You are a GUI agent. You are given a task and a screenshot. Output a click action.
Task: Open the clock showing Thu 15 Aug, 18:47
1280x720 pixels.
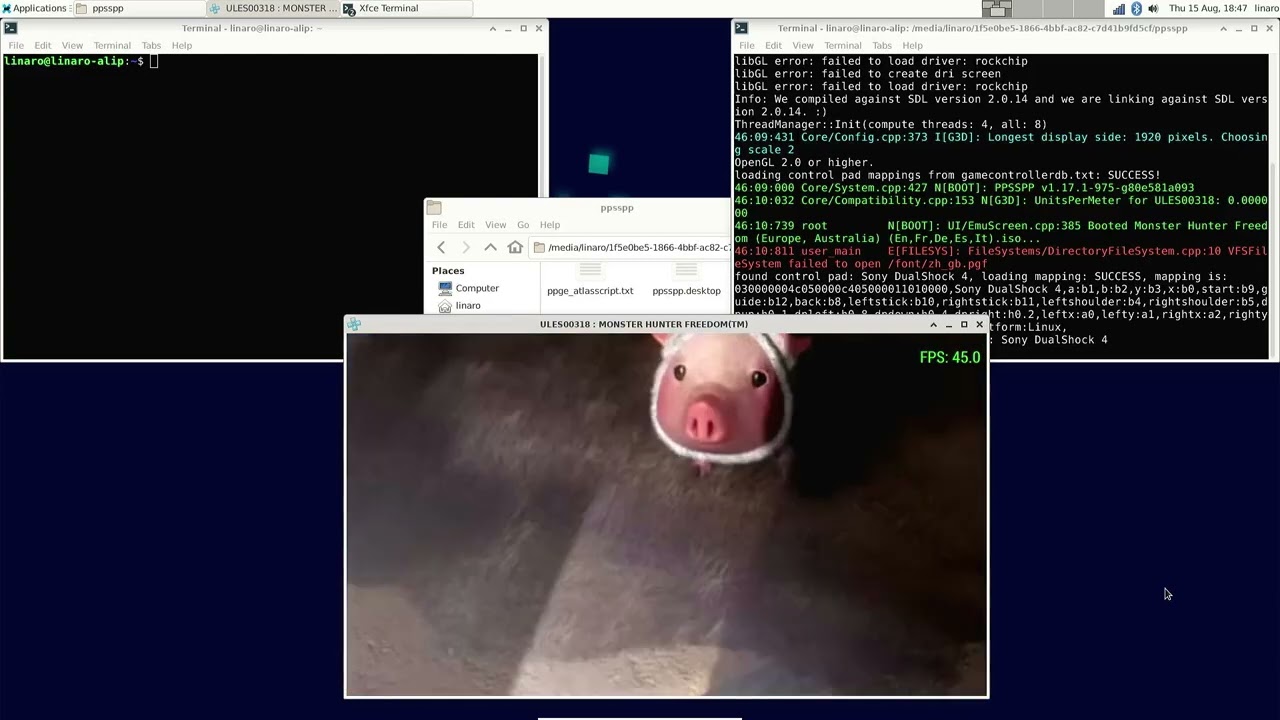[1208, 8]
